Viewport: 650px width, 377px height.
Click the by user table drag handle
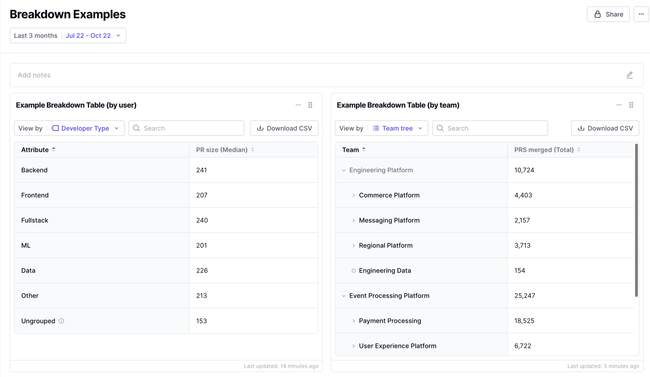(310, 105)
